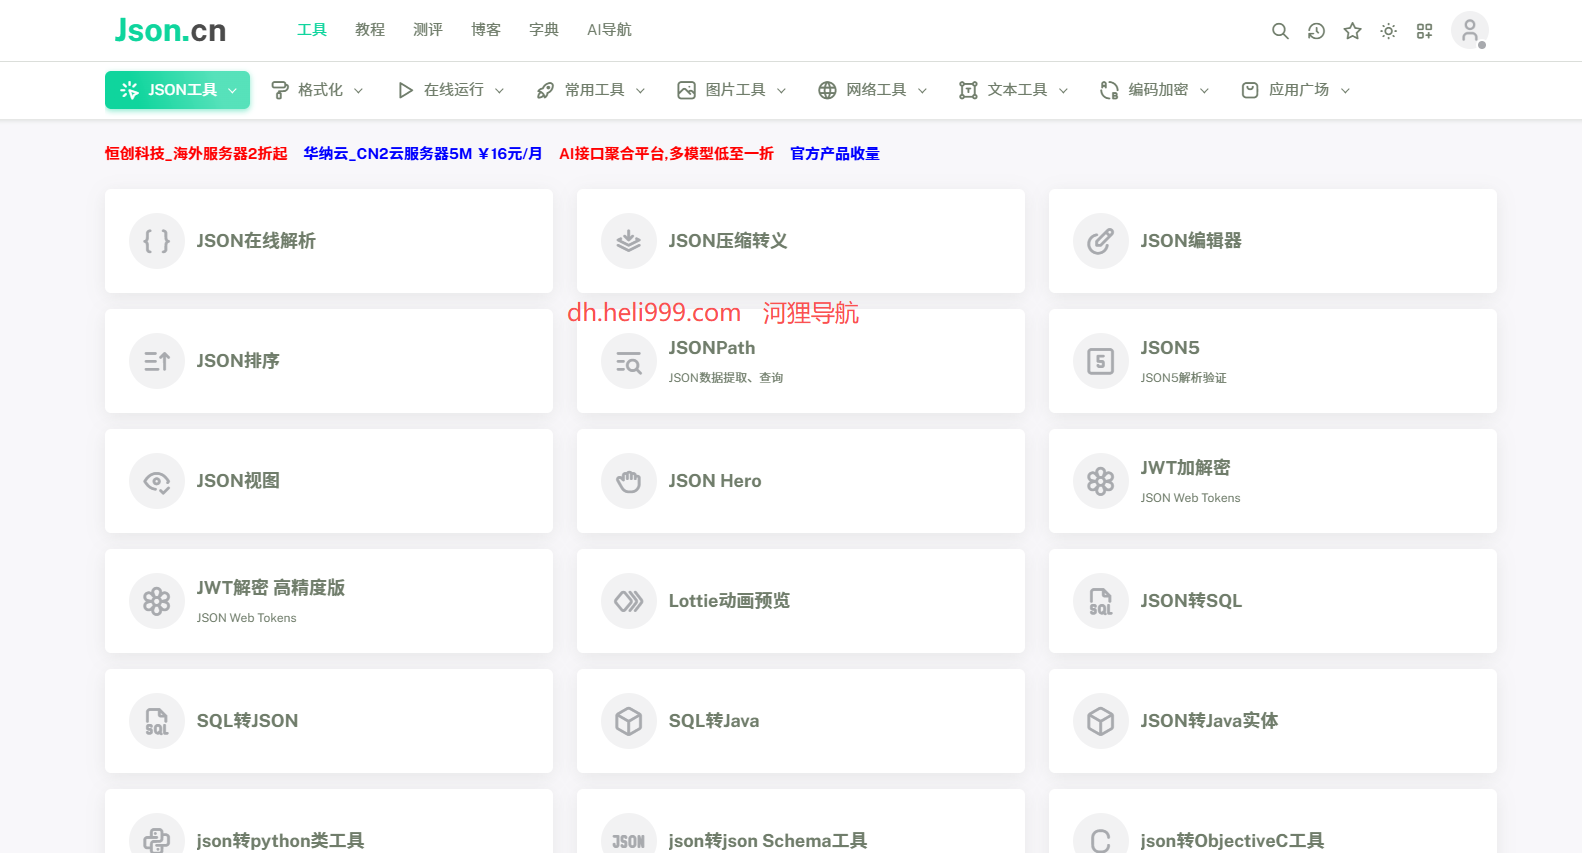The width and height of the screenshot is (1582, 853).
Task: Open the JWT解密 高精度版 tool title
Action: point(271,588)
